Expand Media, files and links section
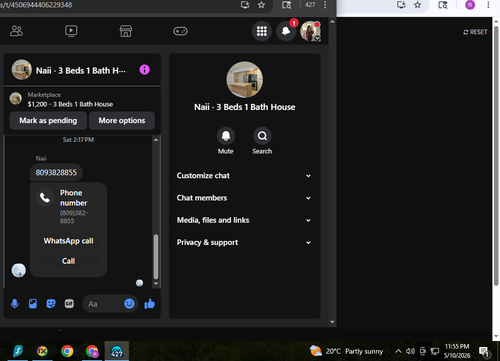 (244, 220)
